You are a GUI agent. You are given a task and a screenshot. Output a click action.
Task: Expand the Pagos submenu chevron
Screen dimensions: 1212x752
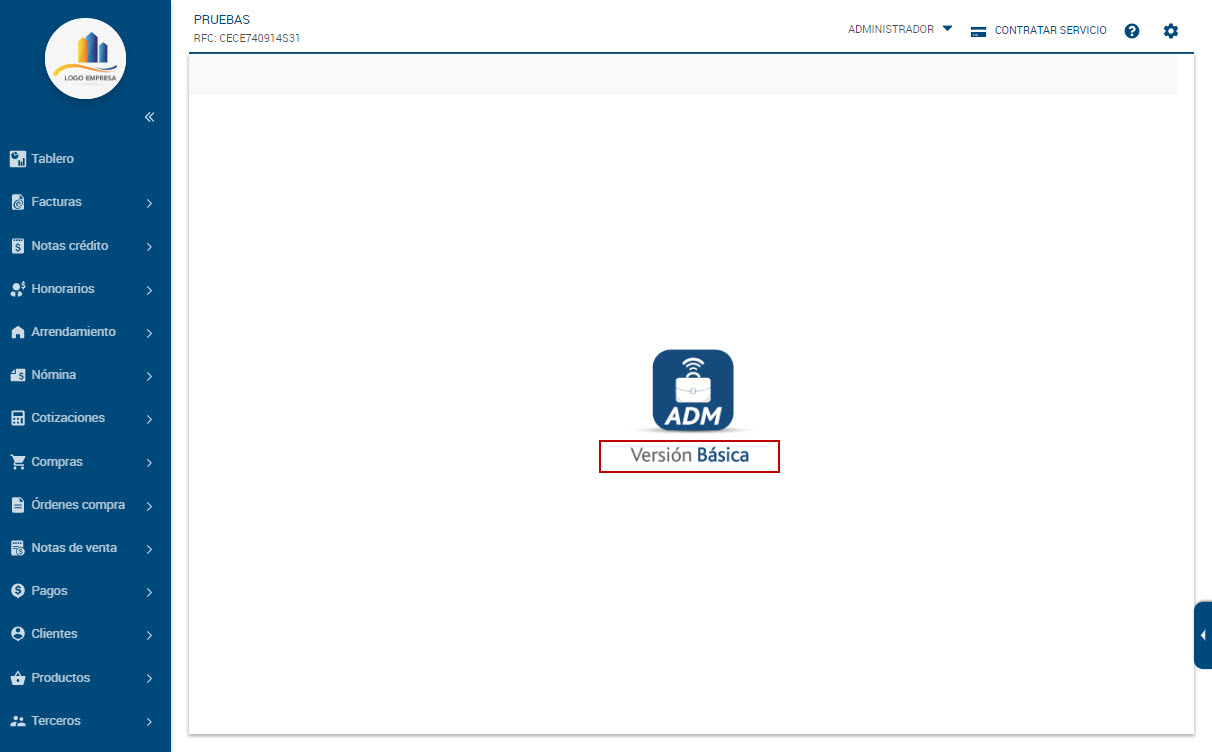click(x=149, y=592)
